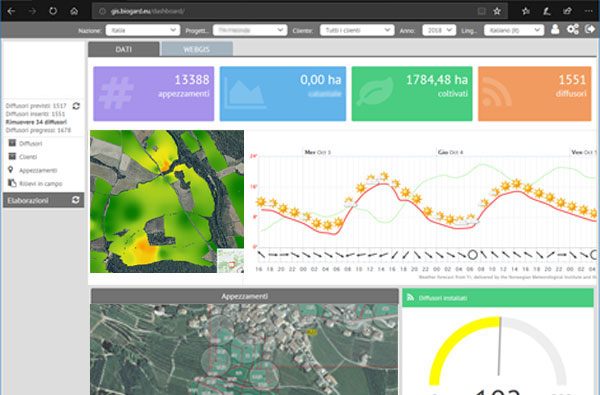Click the Diffusori installati panel header

click(498, 298)
